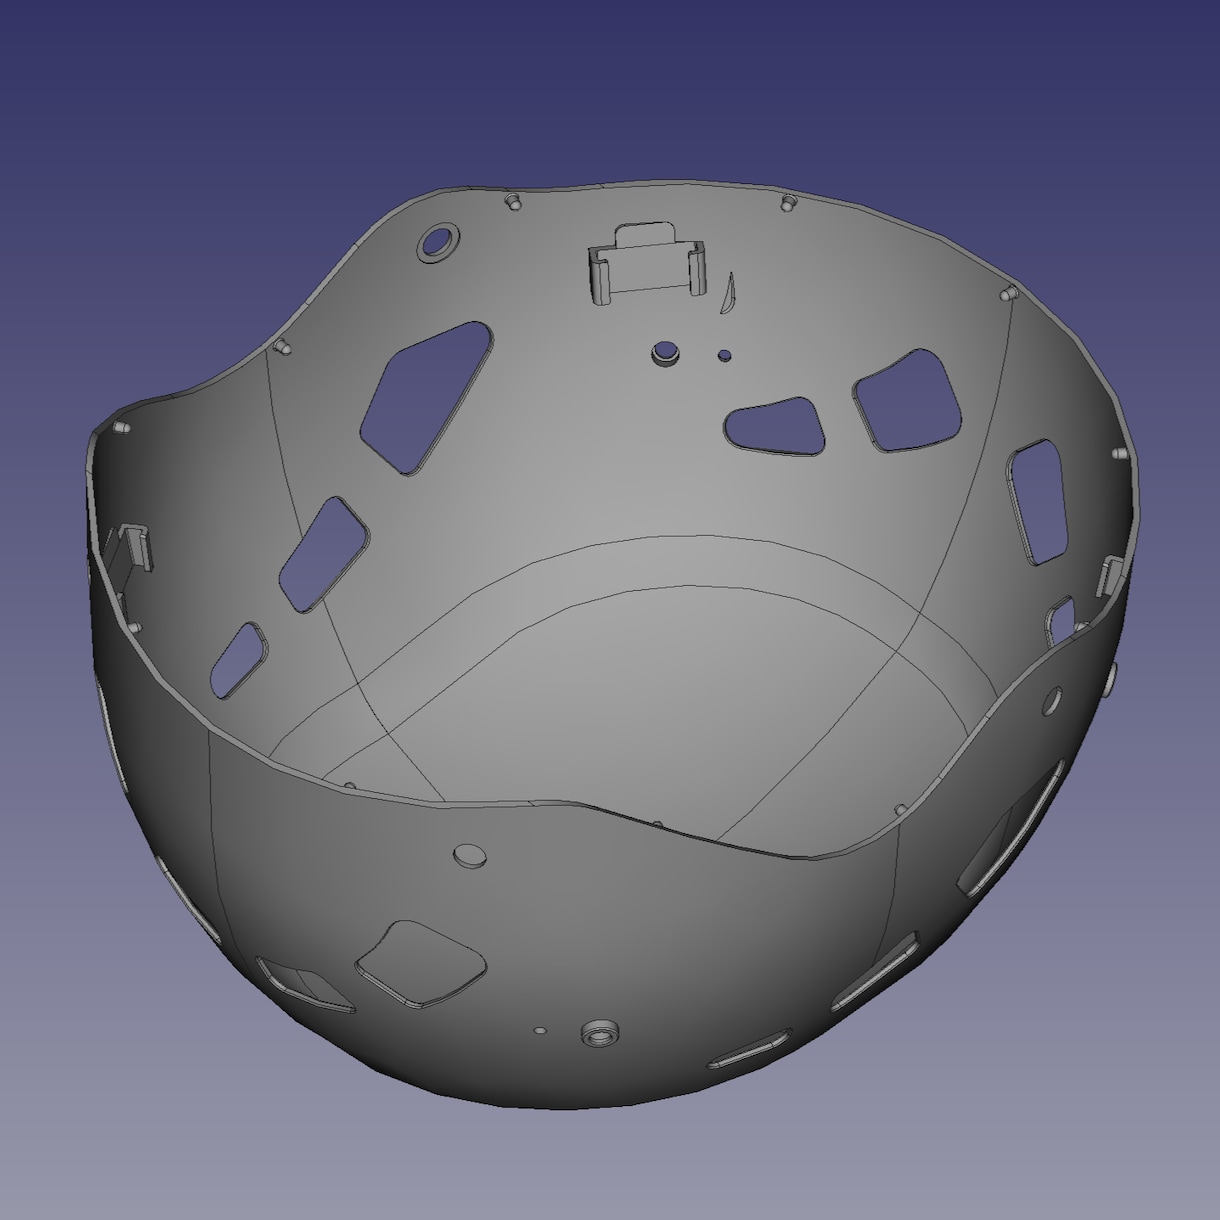Select the oval hole on the outer right side
Image resolution: width=1220 pixels, height=1220 pixels.
click(x=1052, y=701)
